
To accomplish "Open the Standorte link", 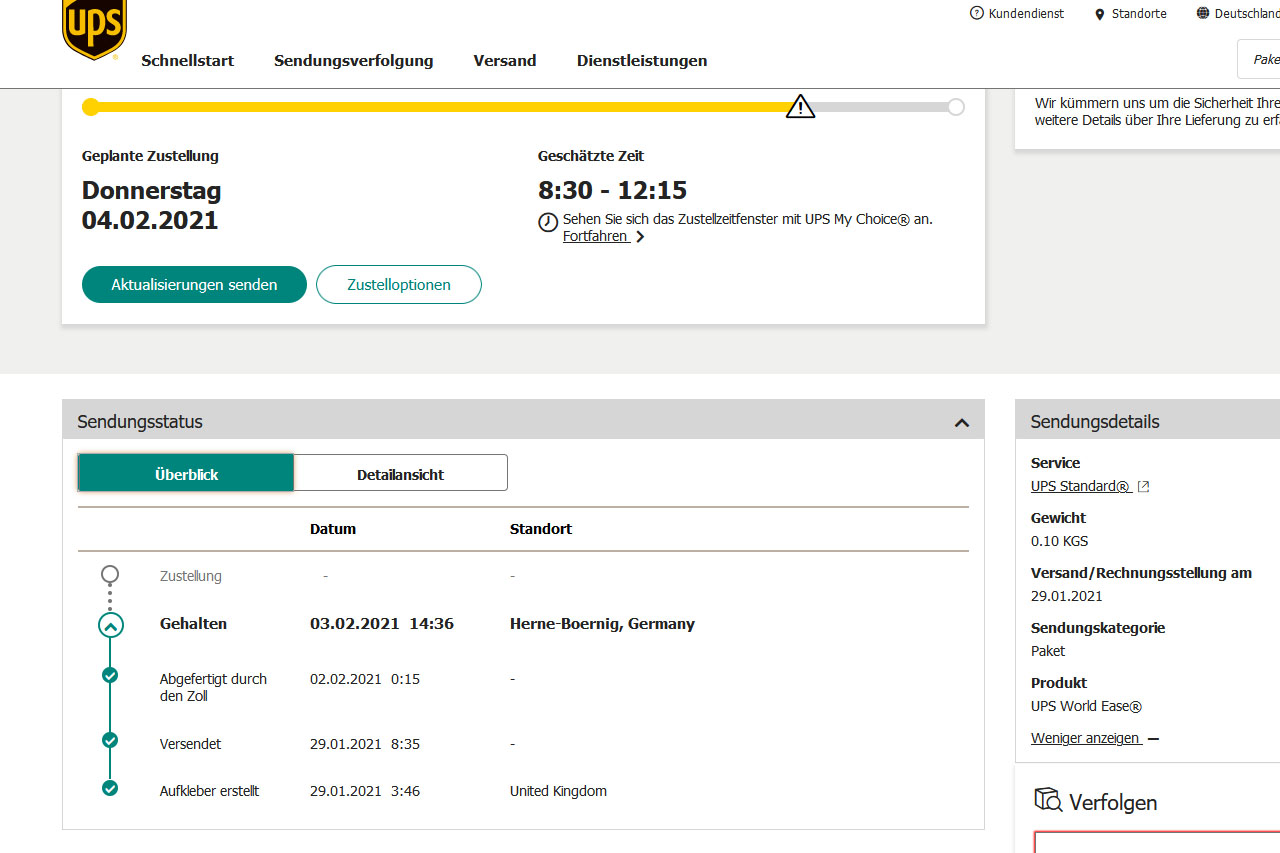I will click(x=1139, y=14).
